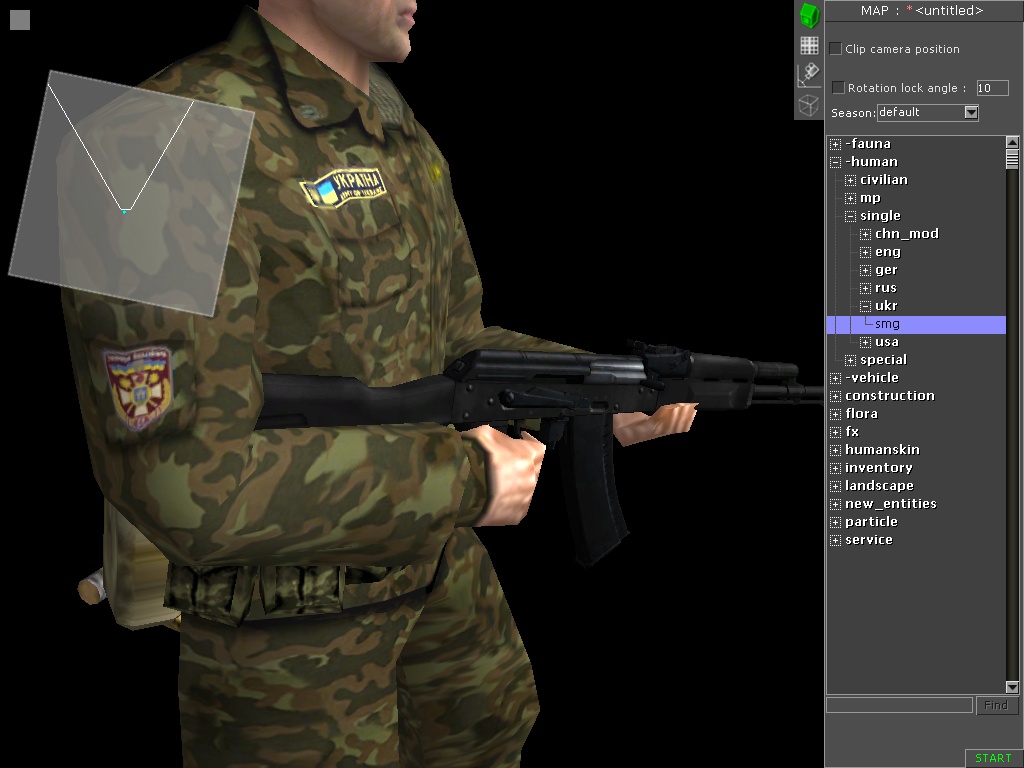Select the inventory label in the tree
This screenshot has height=768, width=1024.
point(879,468)
